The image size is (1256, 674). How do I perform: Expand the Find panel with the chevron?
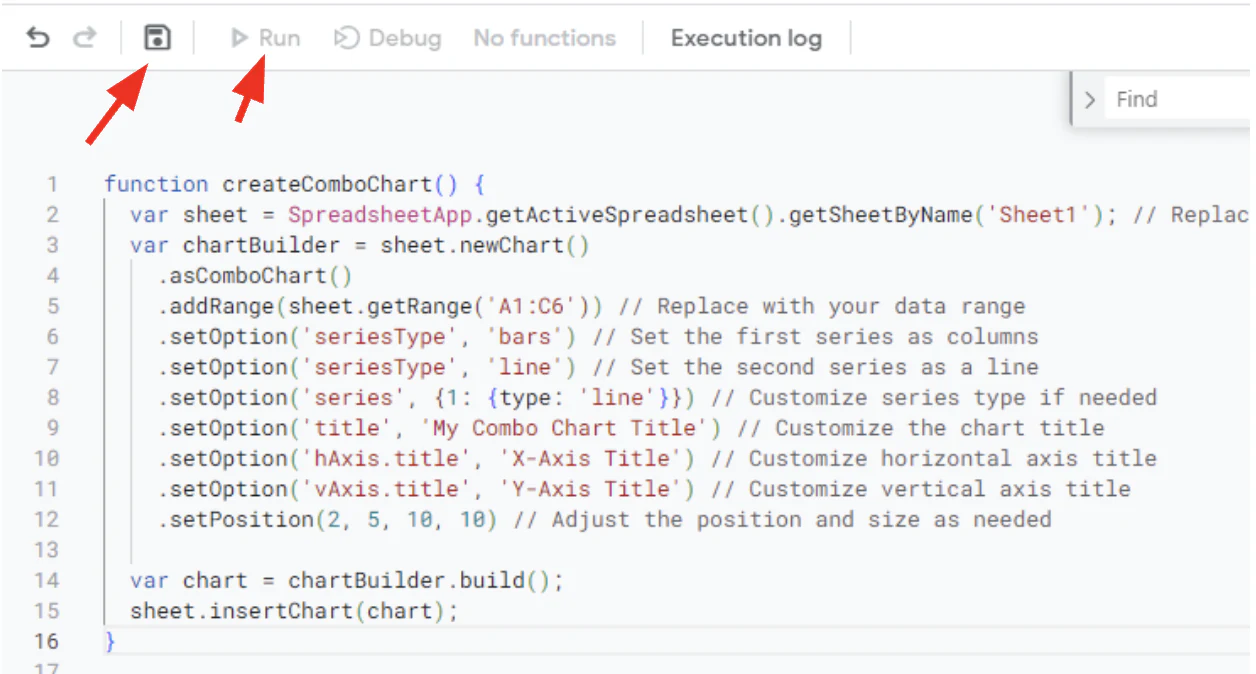pyautogui.click(x=1090, y=99)
